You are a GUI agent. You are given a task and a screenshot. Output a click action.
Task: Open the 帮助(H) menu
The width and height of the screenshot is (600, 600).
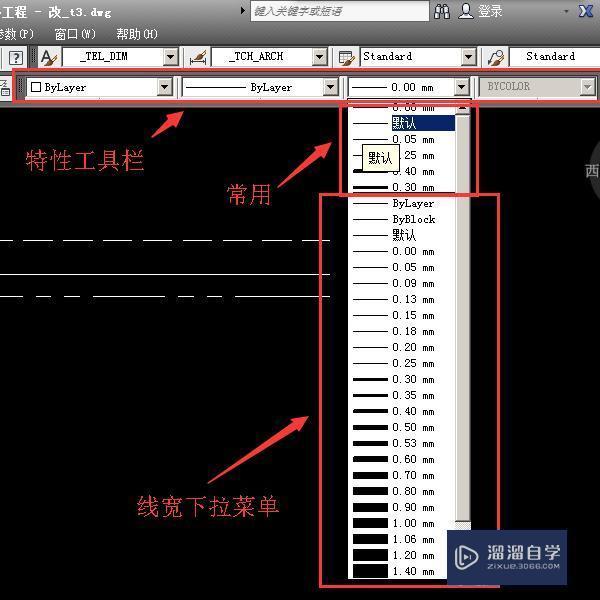click(137, 34)
